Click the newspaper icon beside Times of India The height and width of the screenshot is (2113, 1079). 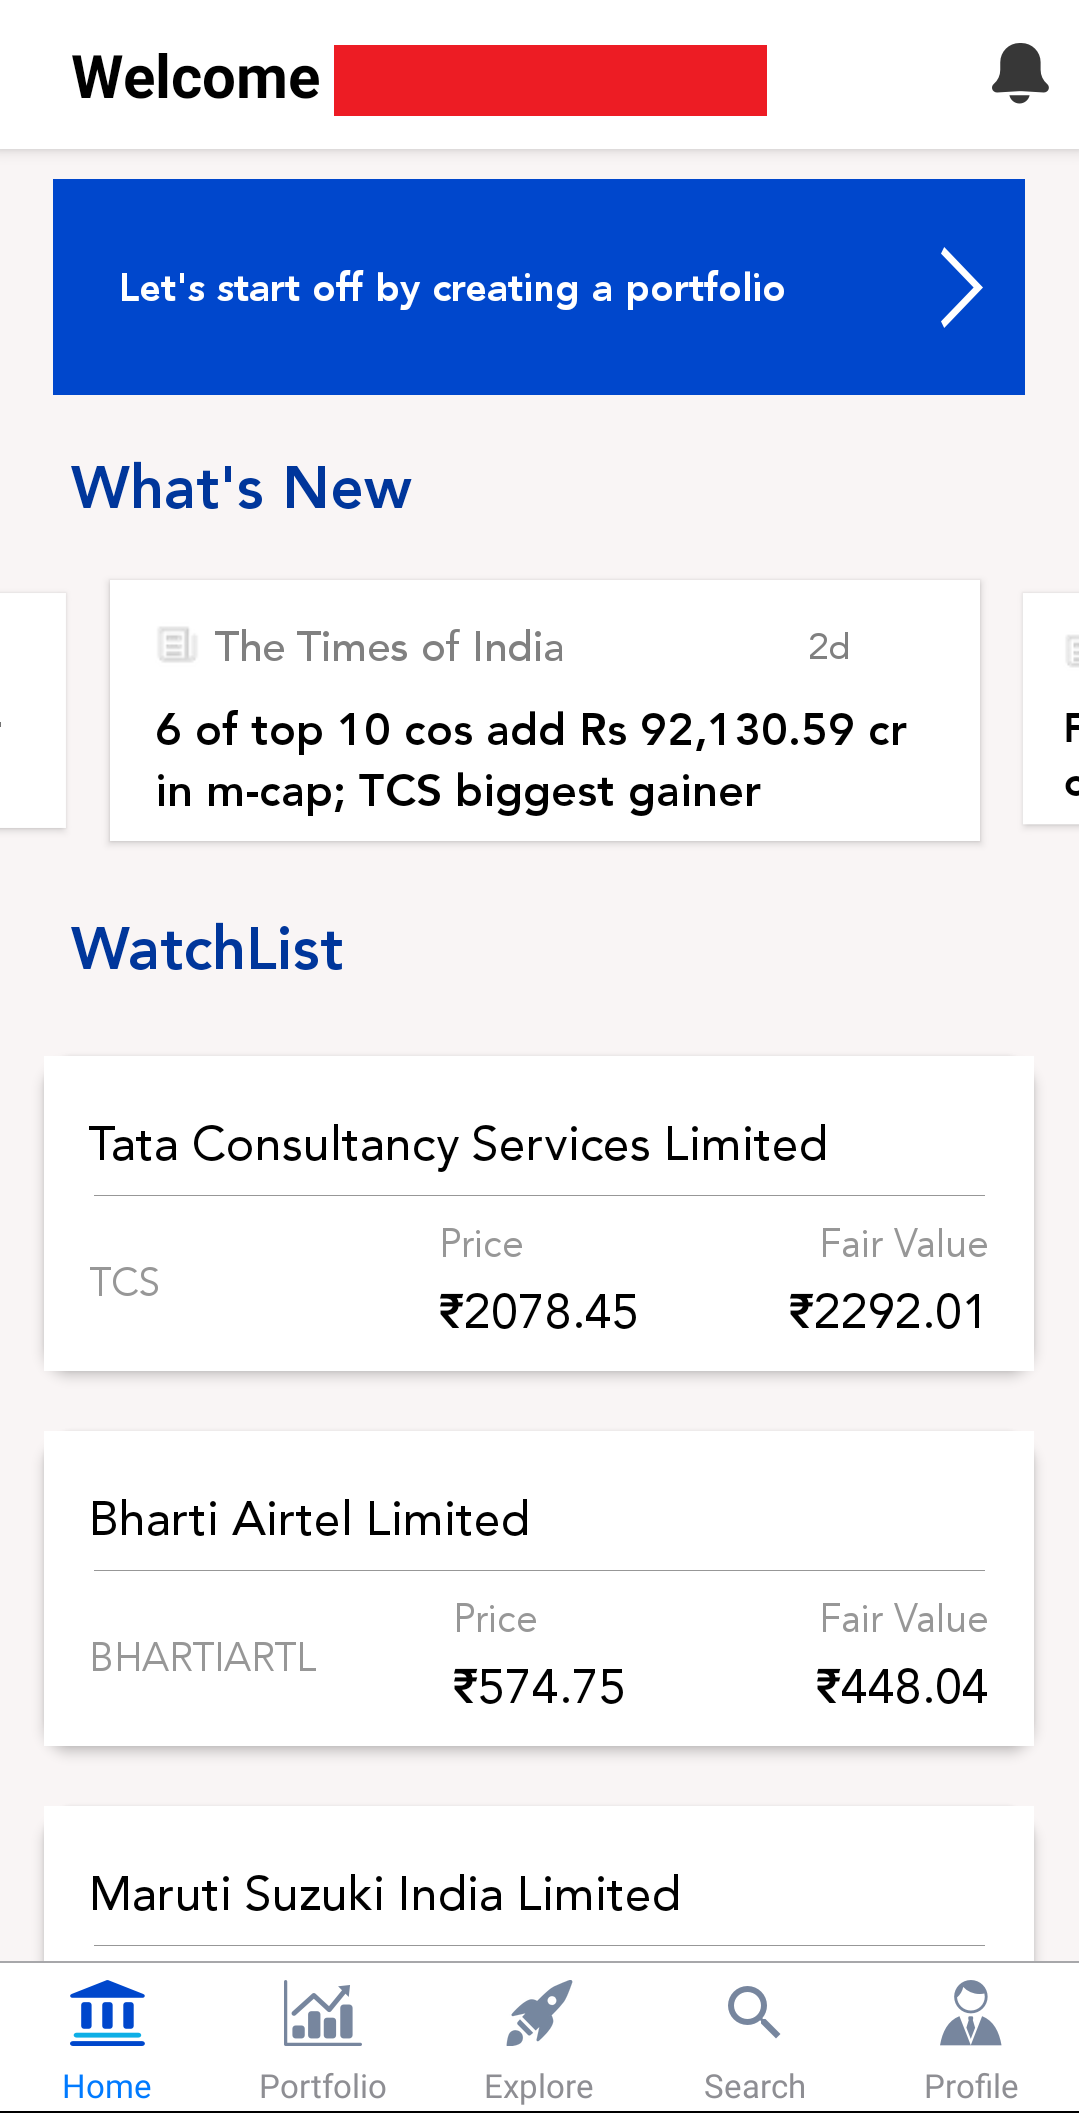click(177, 645)
